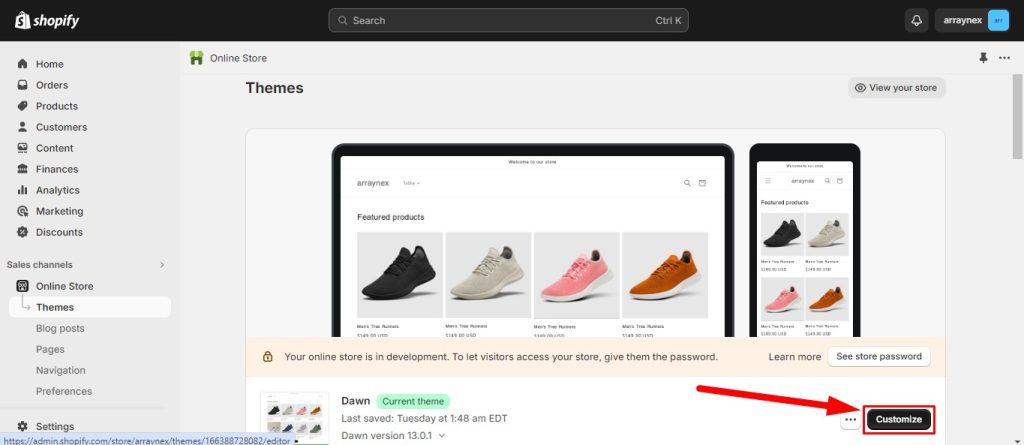Click the Shopify logo in top bar
Image resolution: width=1024 pixels, height=445 pixels.
click(x=47, y=20)
